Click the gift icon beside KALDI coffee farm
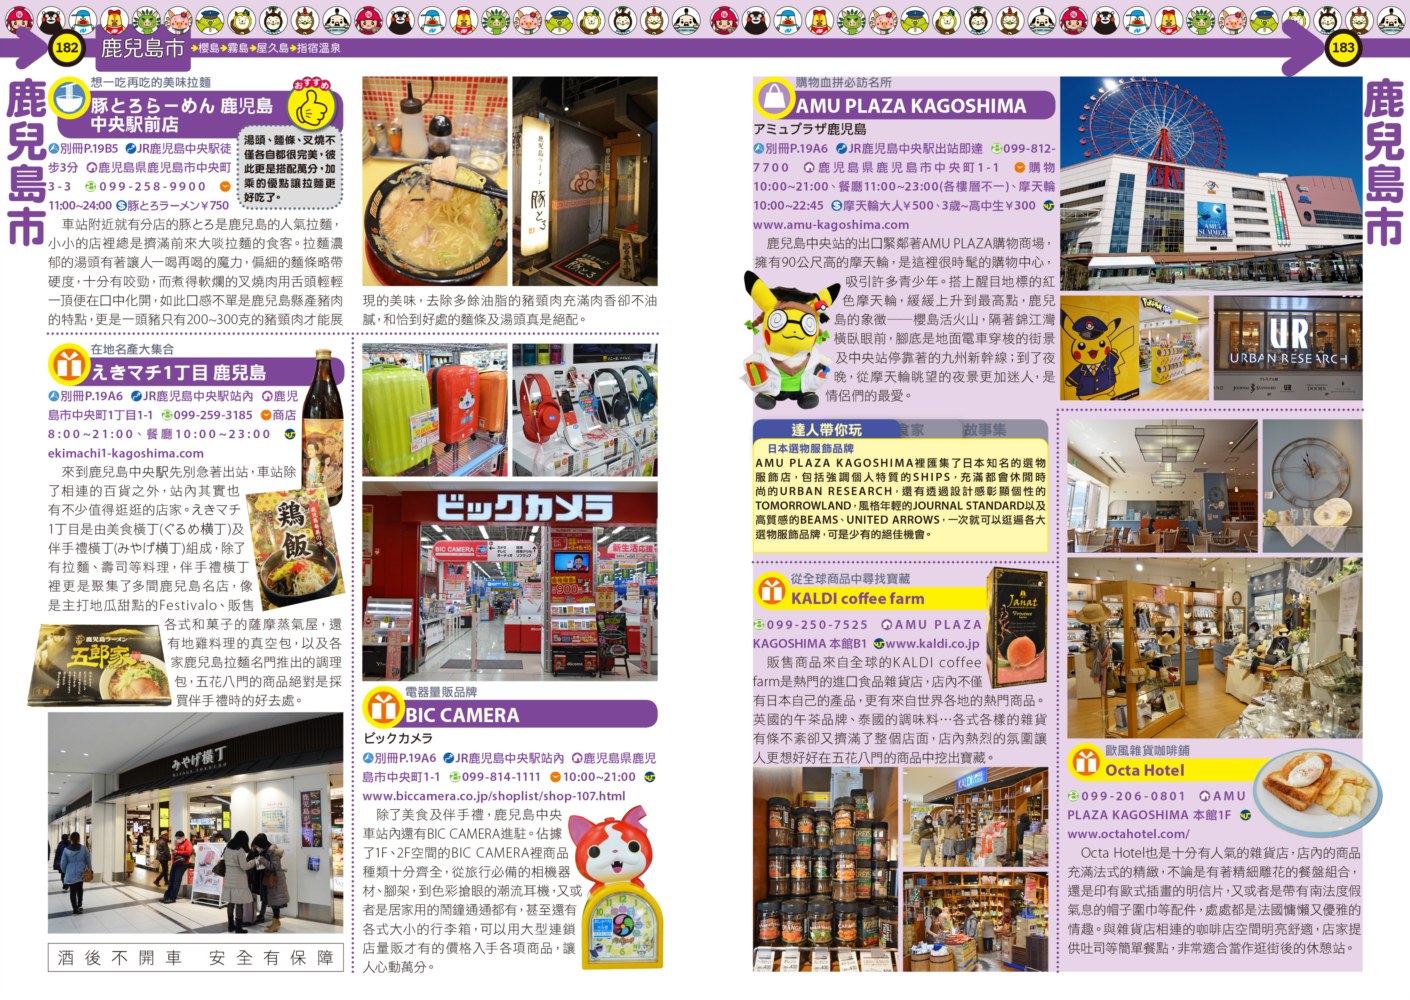 [771, 591]
